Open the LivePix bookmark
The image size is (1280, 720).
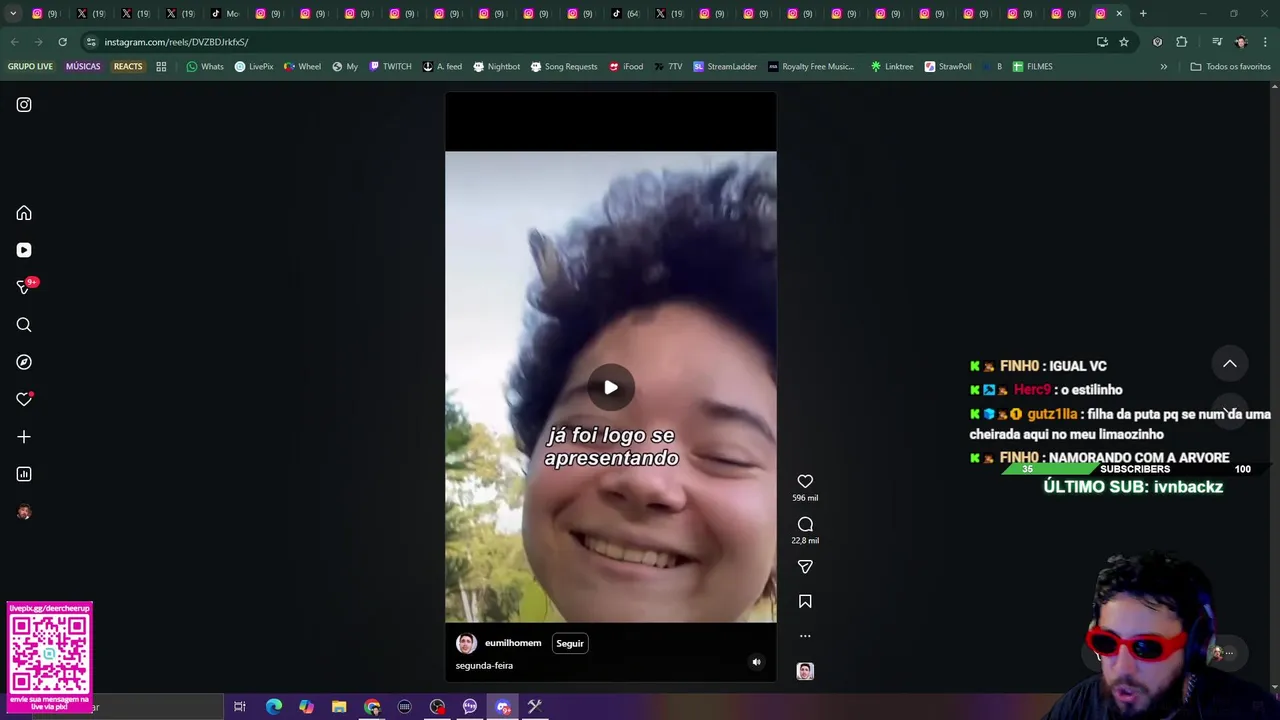click(254, 67)
